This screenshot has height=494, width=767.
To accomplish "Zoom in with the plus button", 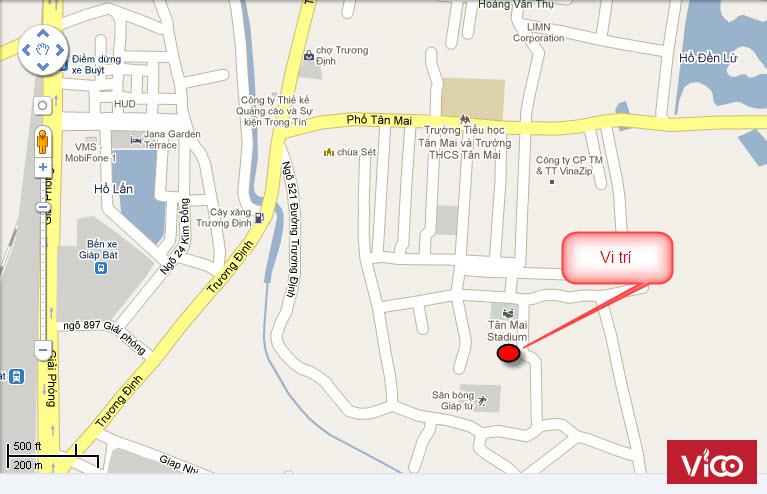I will pos(43,167).
